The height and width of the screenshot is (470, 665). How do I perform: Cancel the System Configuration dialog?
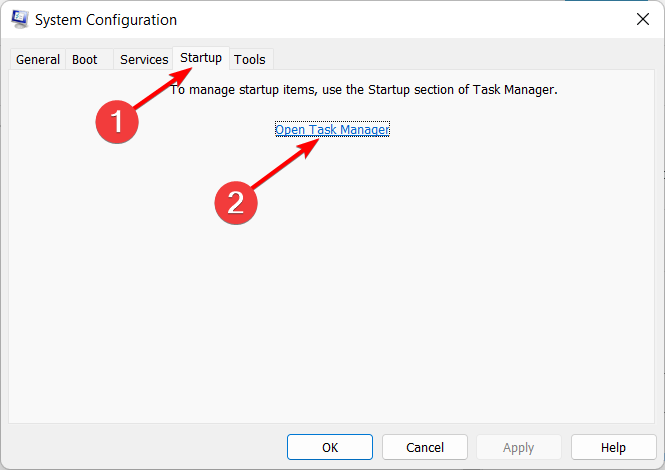[x=426, y=447]
